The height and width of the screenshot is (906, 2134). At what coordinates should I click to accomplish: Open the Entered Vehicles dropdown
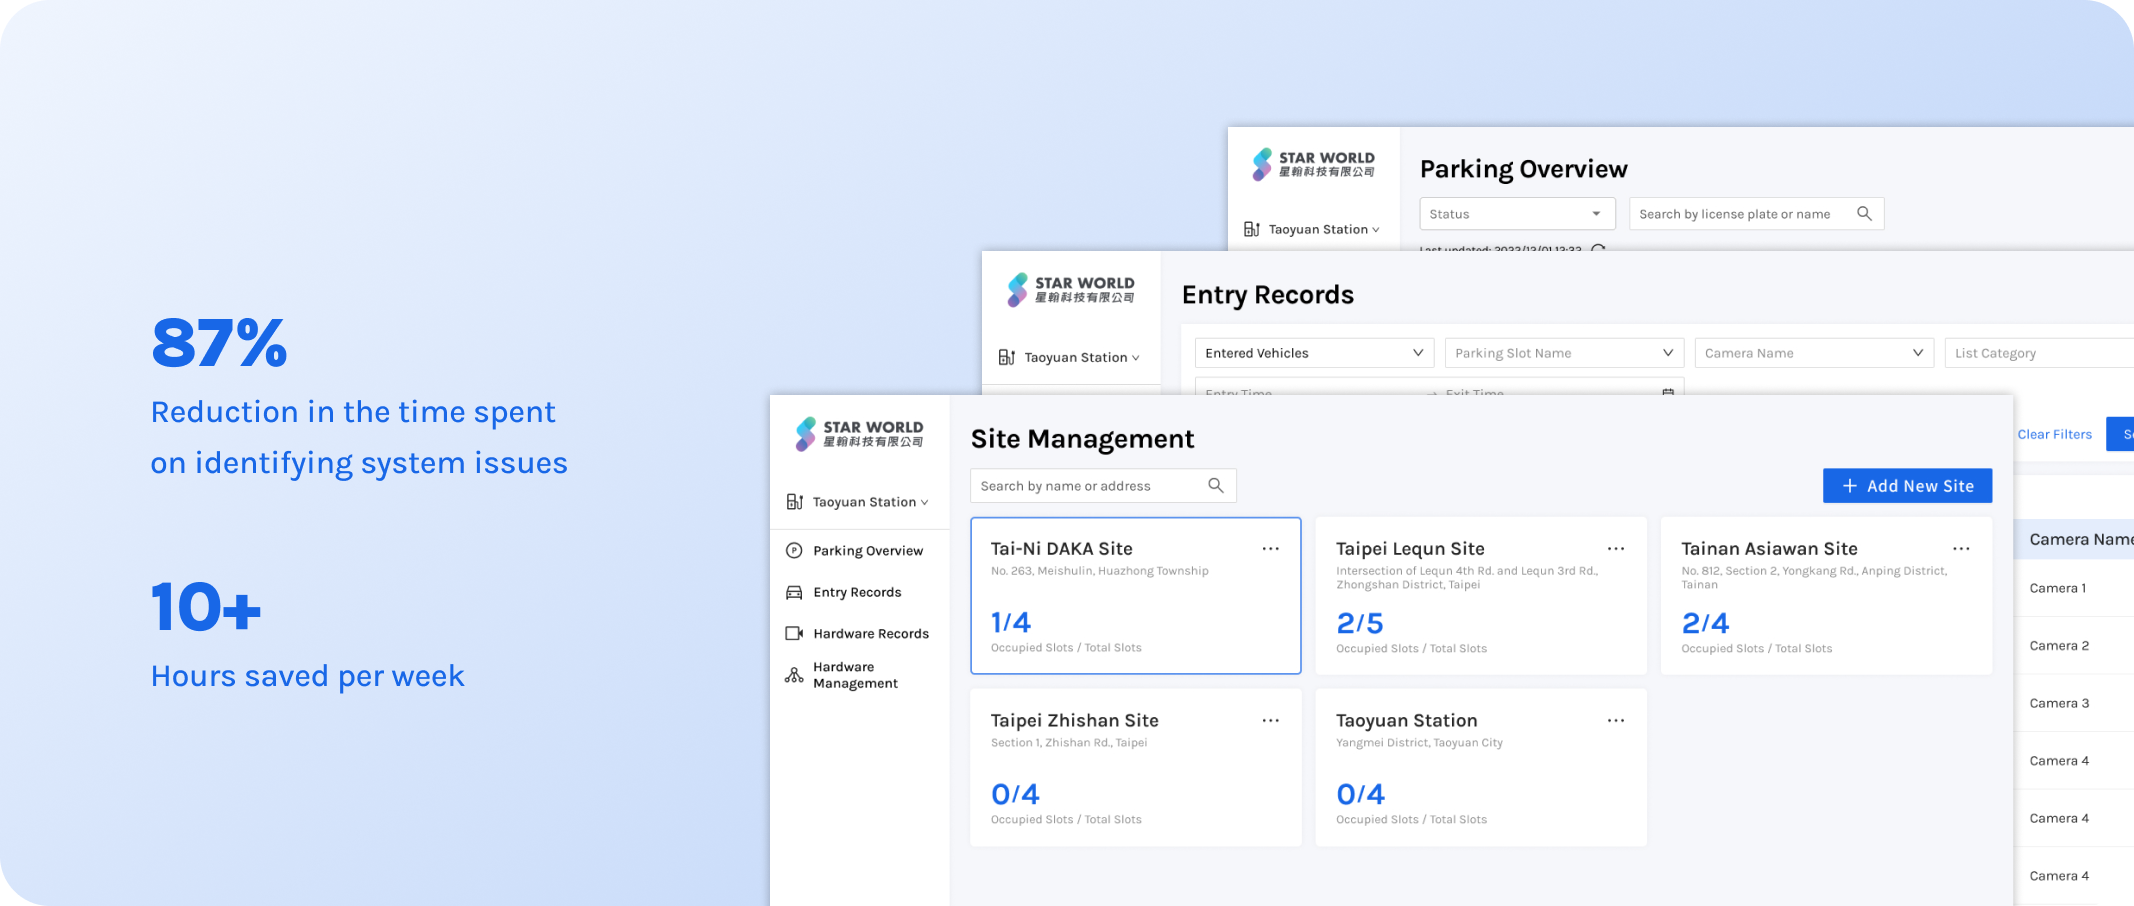pyautogui.click(x=1314, y=353)
